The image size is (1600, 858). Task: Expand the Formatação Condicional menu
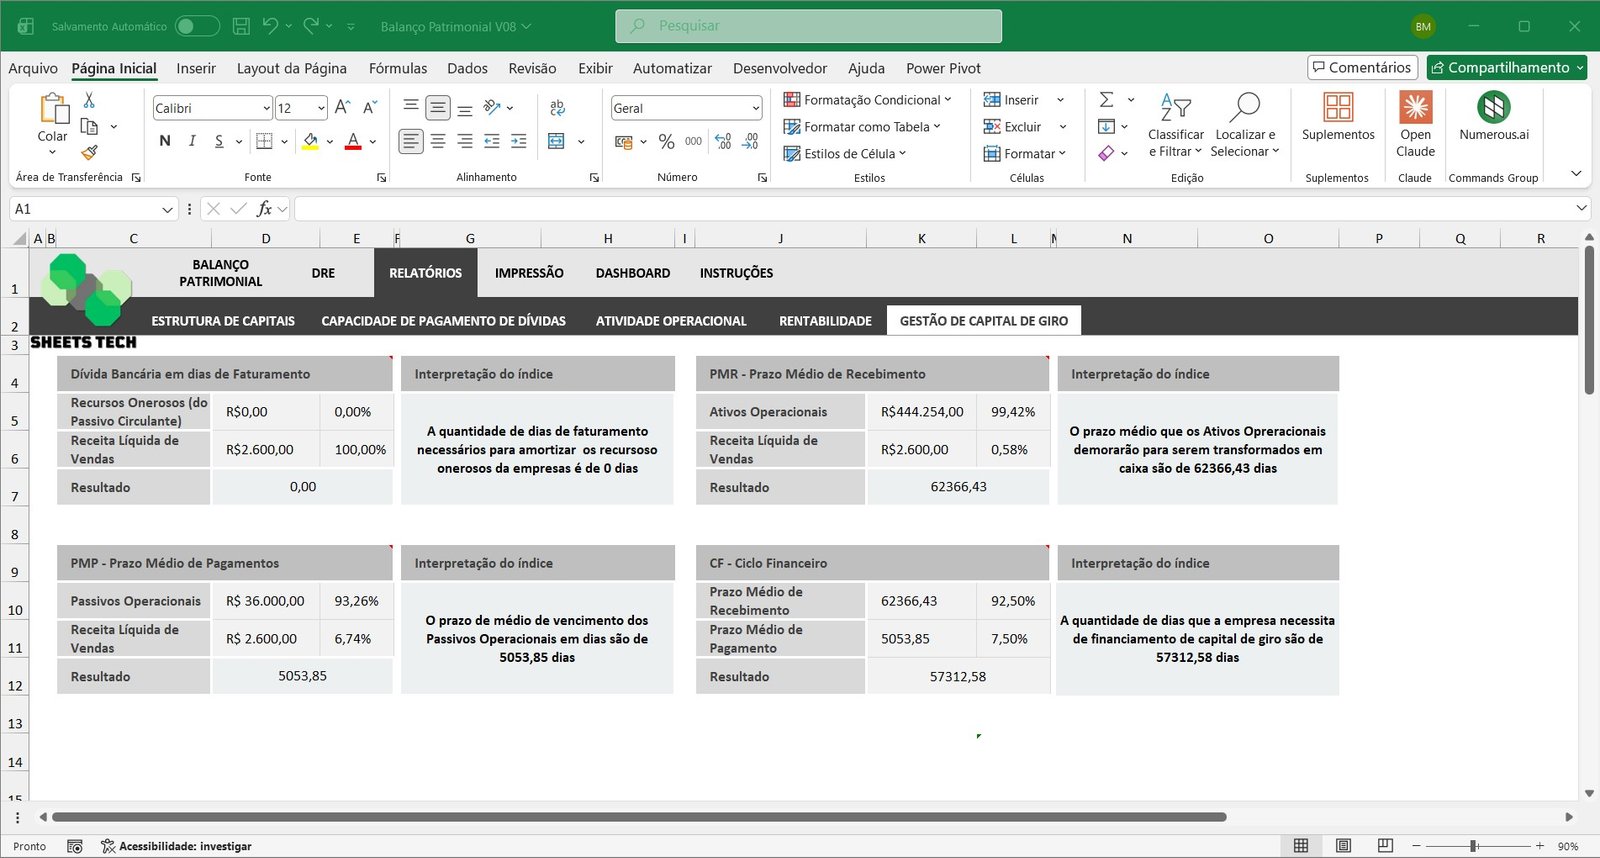(867, 100)
